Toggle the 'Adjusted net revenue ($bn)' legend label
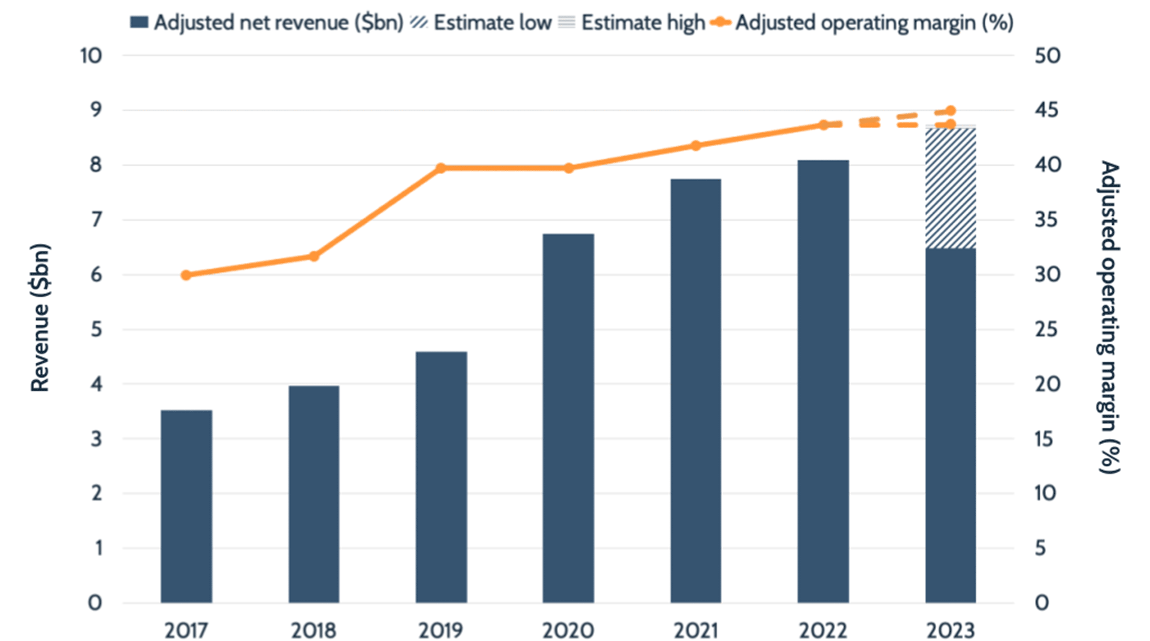Image resolution: width=1150 pixels, height=641 pixels. [x=278, y=23]
